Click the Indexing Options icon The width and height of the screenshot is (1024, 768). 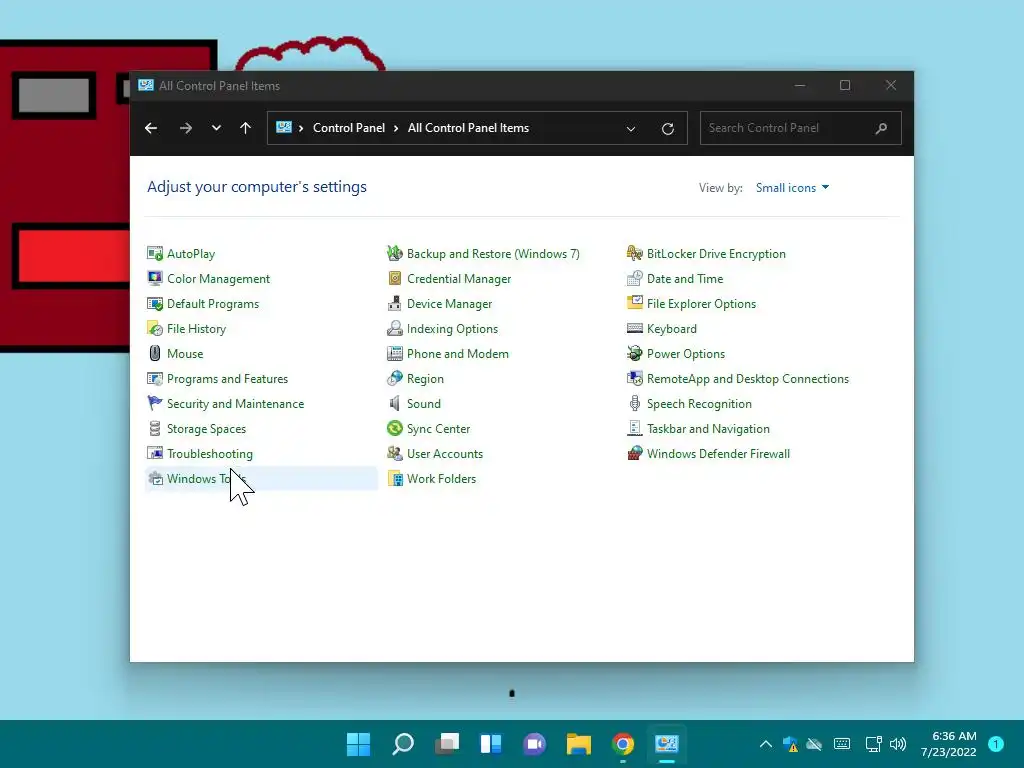point(394,328)
